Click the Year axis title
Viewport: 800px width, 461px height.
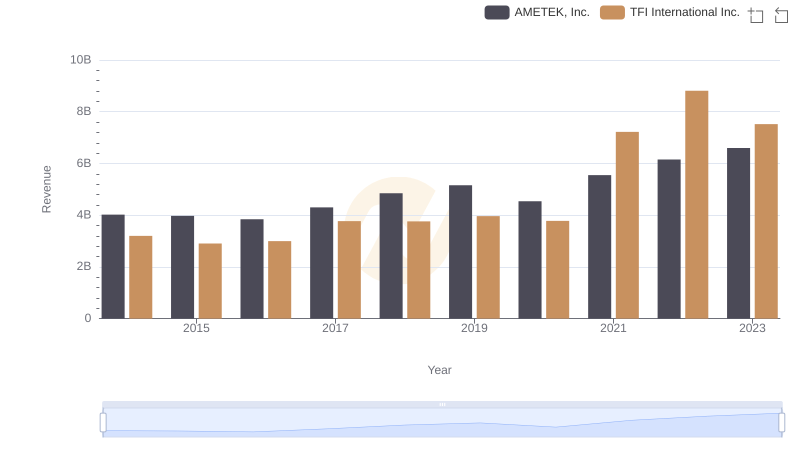pyautogui.click(x=439, y=370)
